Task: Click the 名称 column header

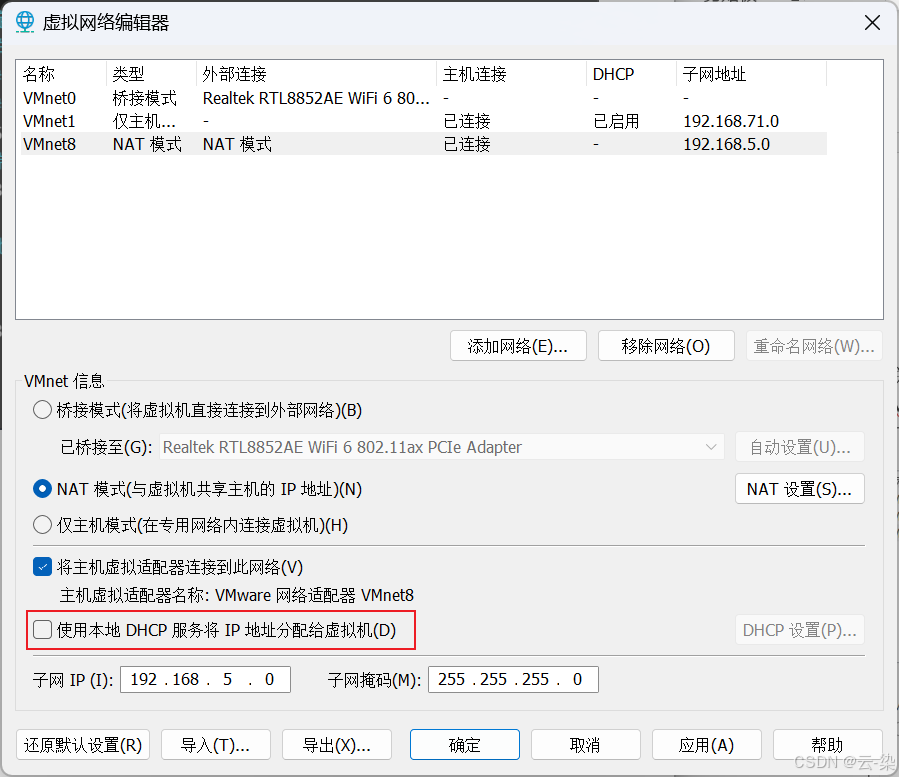Action: click(x=63, y=74)
